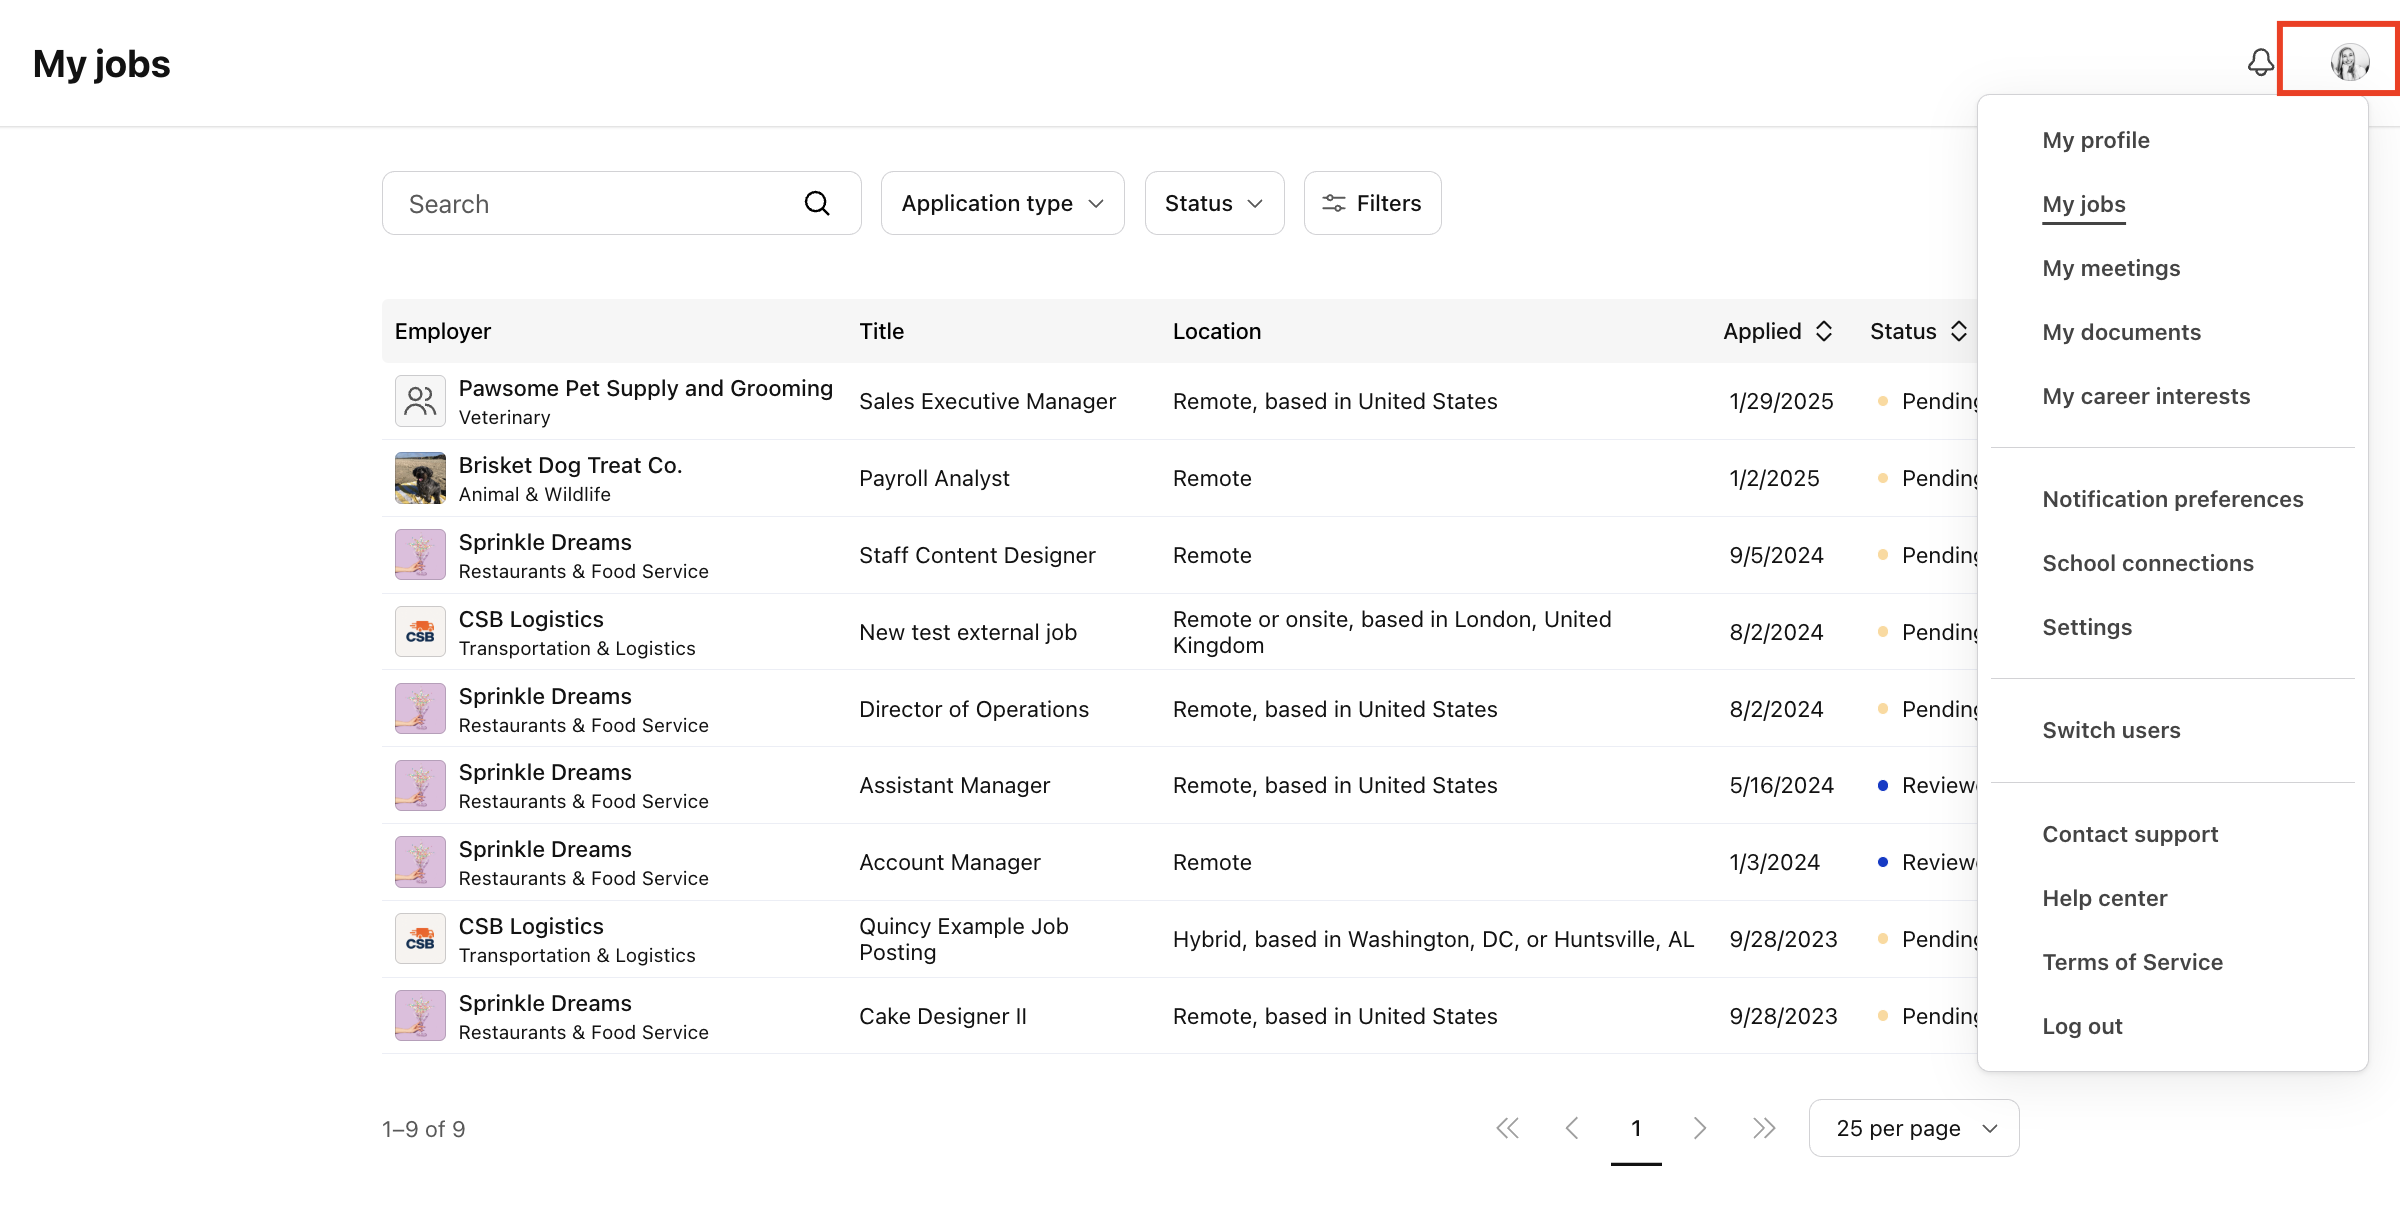Screen dimensions: 2400x1216
Task: Click Sprinkle Dreams logo in Assistant Manager row
Action: [420, 786]
